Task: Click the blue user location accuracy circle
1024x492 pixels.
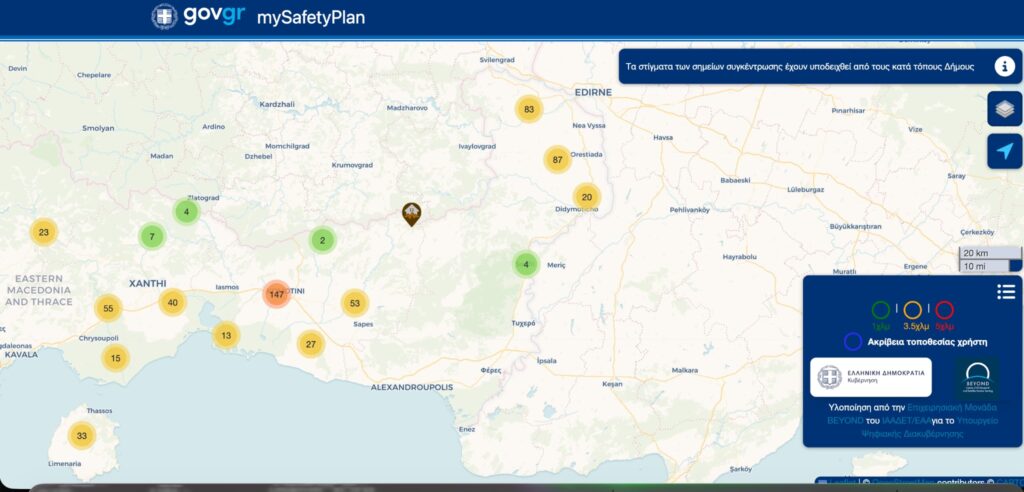Action: [x=852, y=341]
